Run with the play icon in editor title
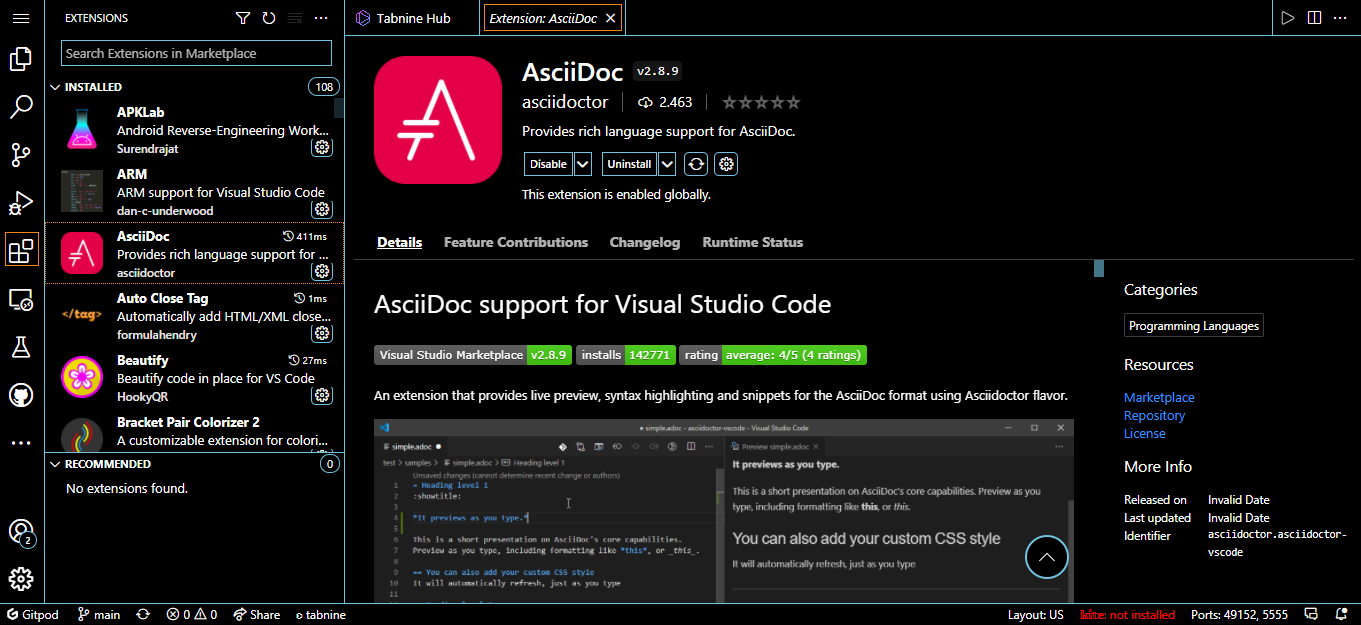This screenshot has width=1361, height=625. coord(1288,18)
